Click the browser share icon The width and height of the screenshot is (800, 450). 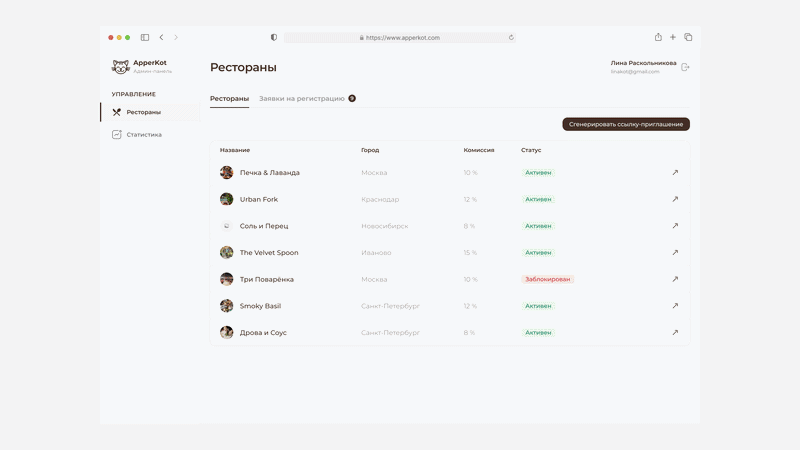click(x=658, y=37)
